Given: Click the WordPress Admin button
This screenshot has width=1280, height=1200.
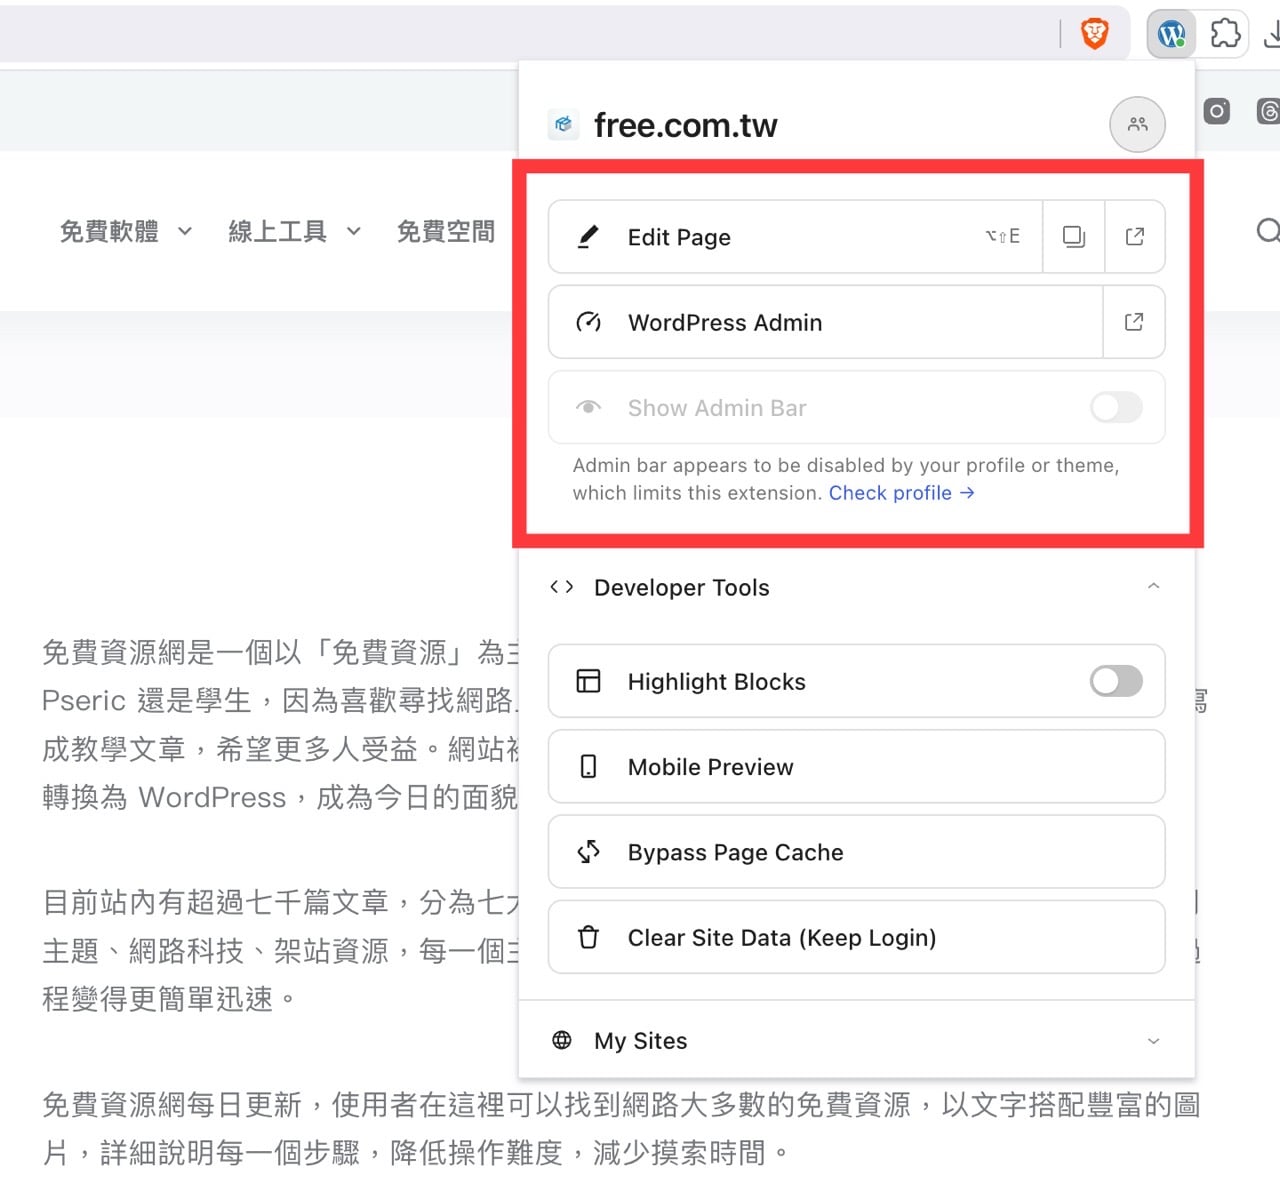Looking at the screenshot, I should click(x=825, y=322).
